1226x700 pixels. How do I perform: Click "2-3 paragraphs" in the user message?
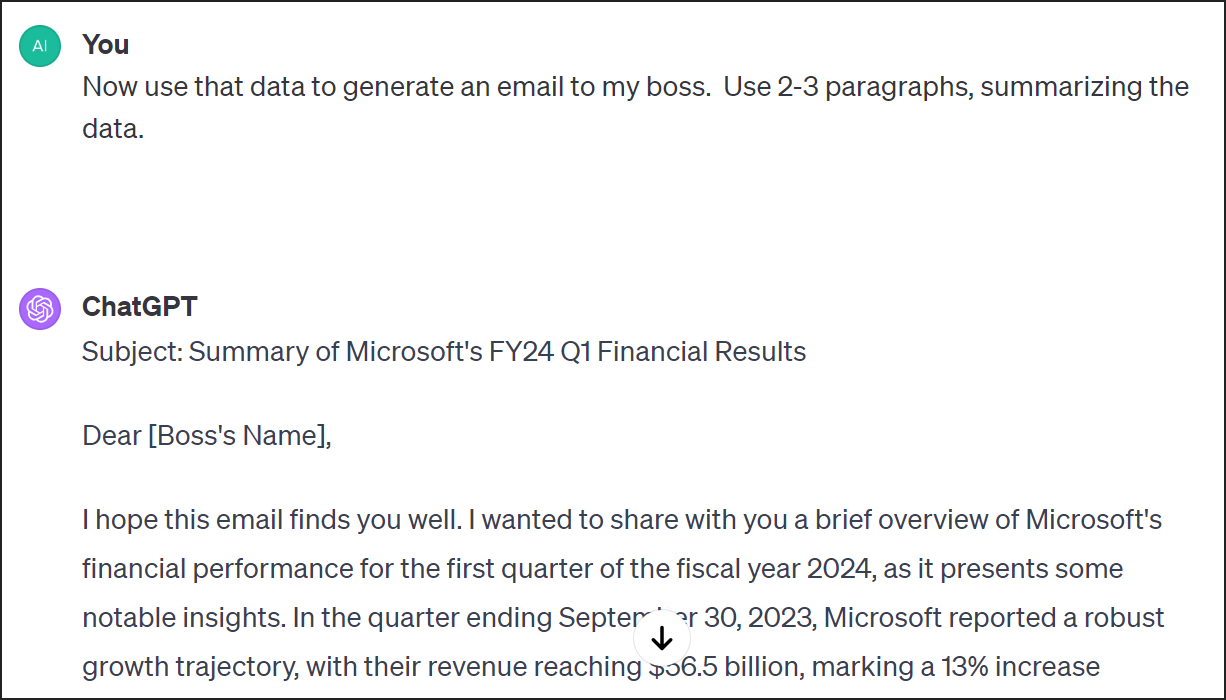(873, 87)
